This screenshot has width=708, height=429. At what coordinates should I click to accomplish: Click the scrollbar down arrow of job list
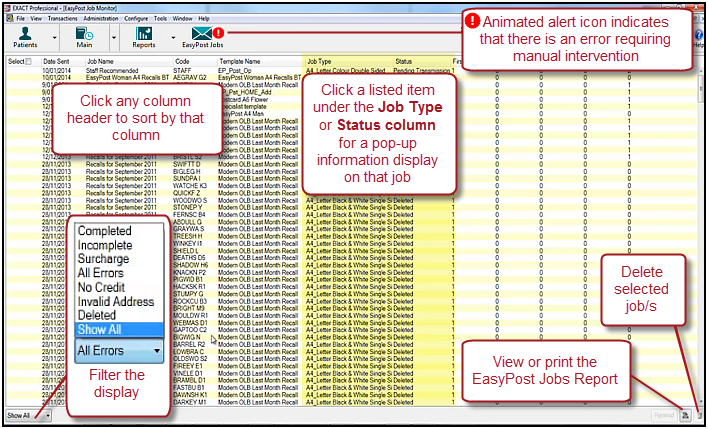(x=701, y=401)
